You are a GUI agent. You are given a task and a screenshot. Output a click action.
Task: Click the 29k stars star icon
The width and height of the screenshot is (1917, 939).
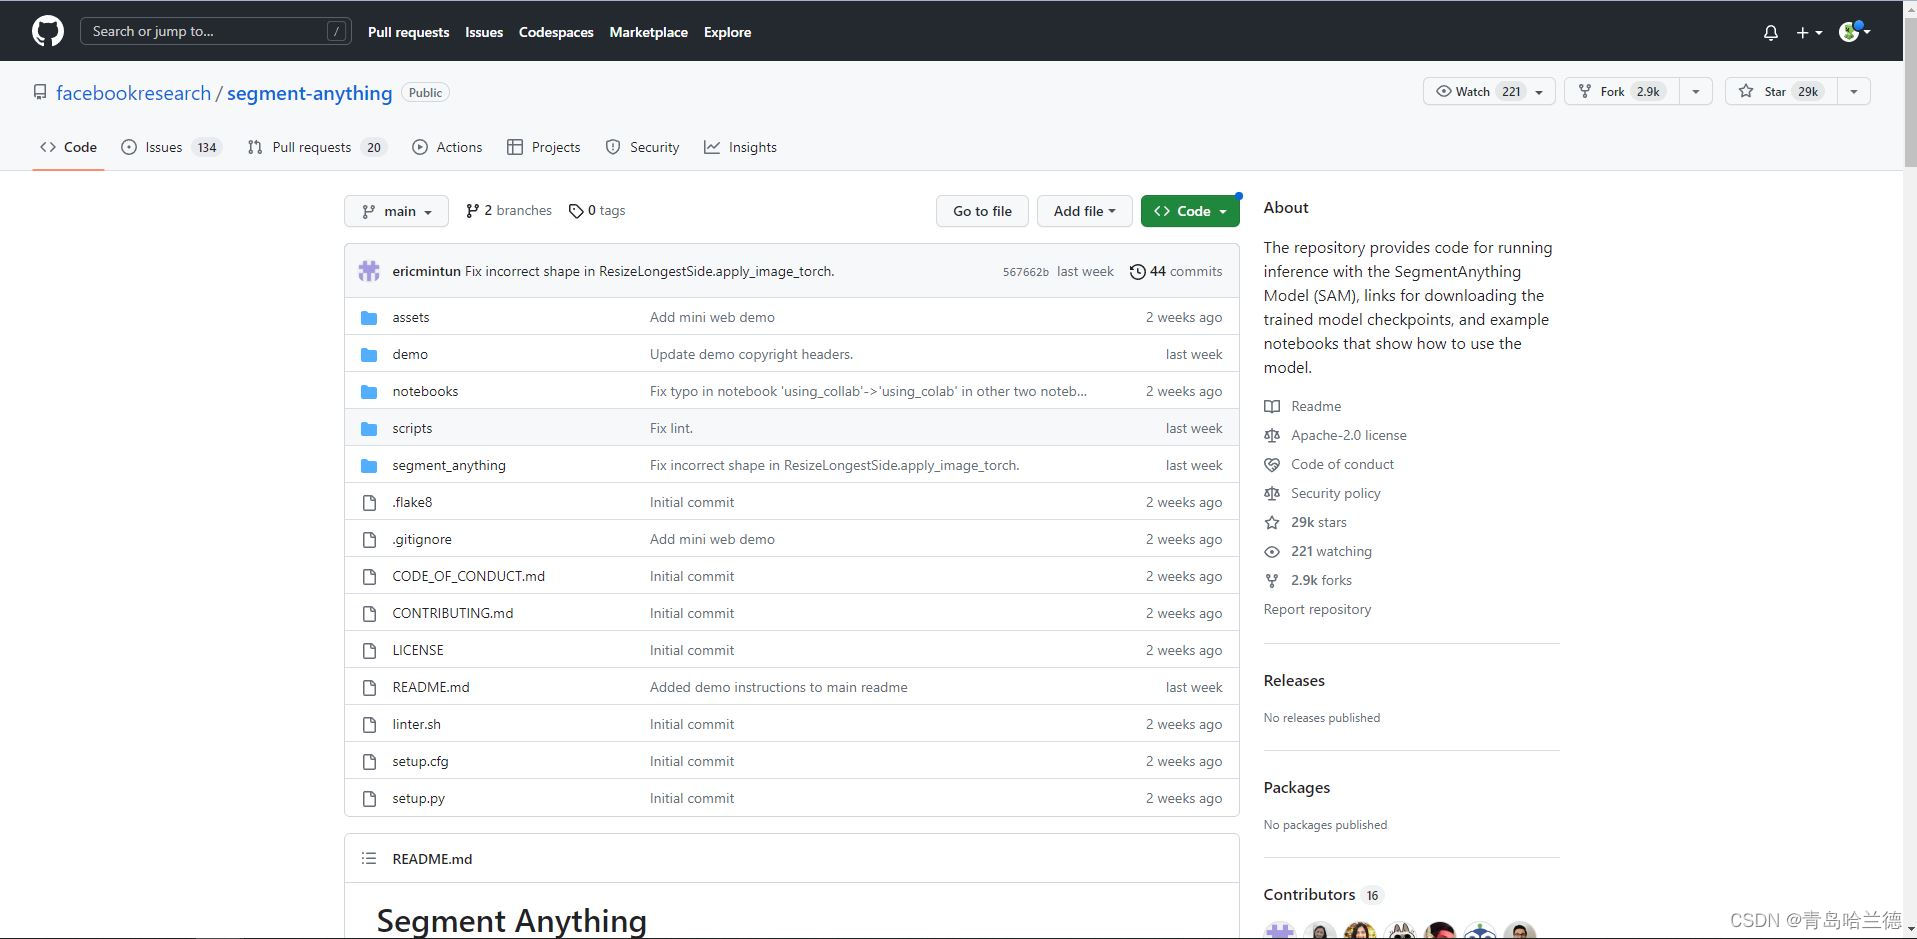[1272, 522]
